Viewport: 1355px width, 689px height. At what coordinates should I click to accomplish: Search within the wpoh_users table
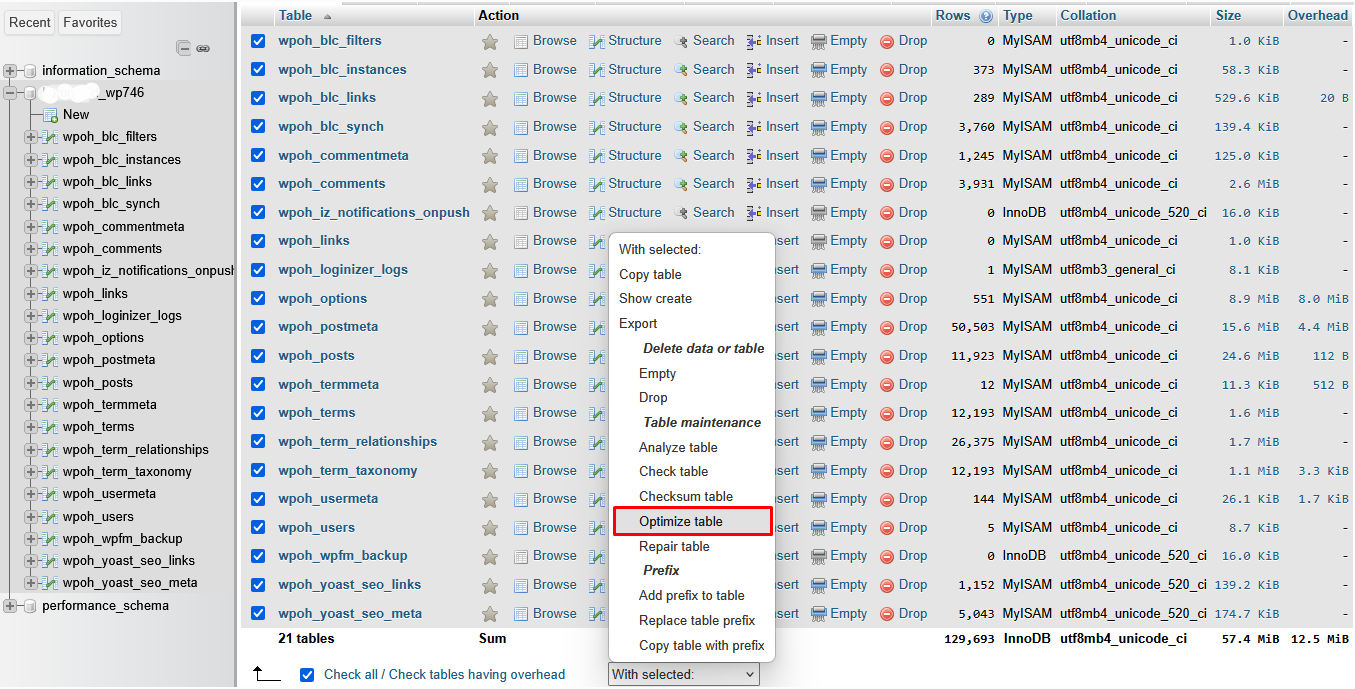click(x=713, y=527)
